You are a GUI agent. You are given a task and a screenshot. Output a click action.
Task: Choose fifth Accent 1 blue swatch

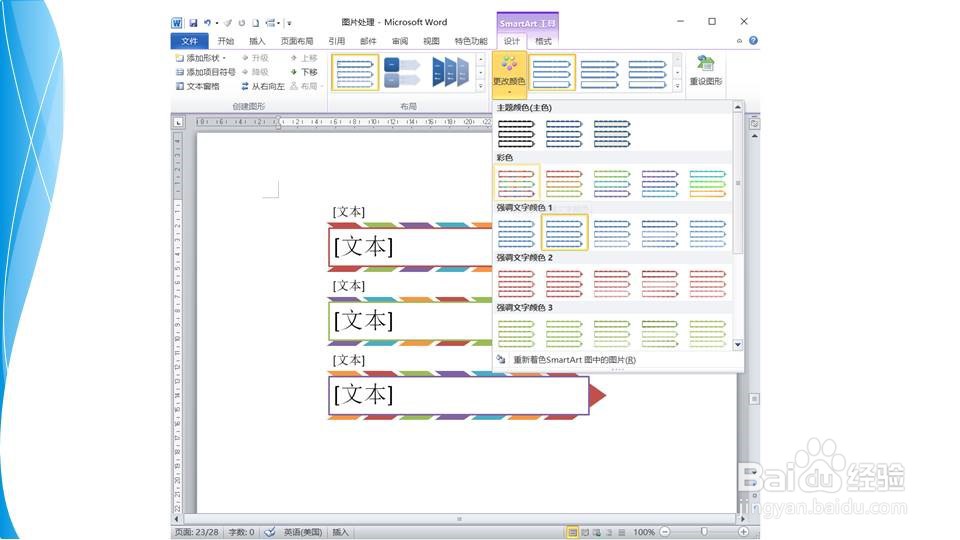[x=707, y=233]
